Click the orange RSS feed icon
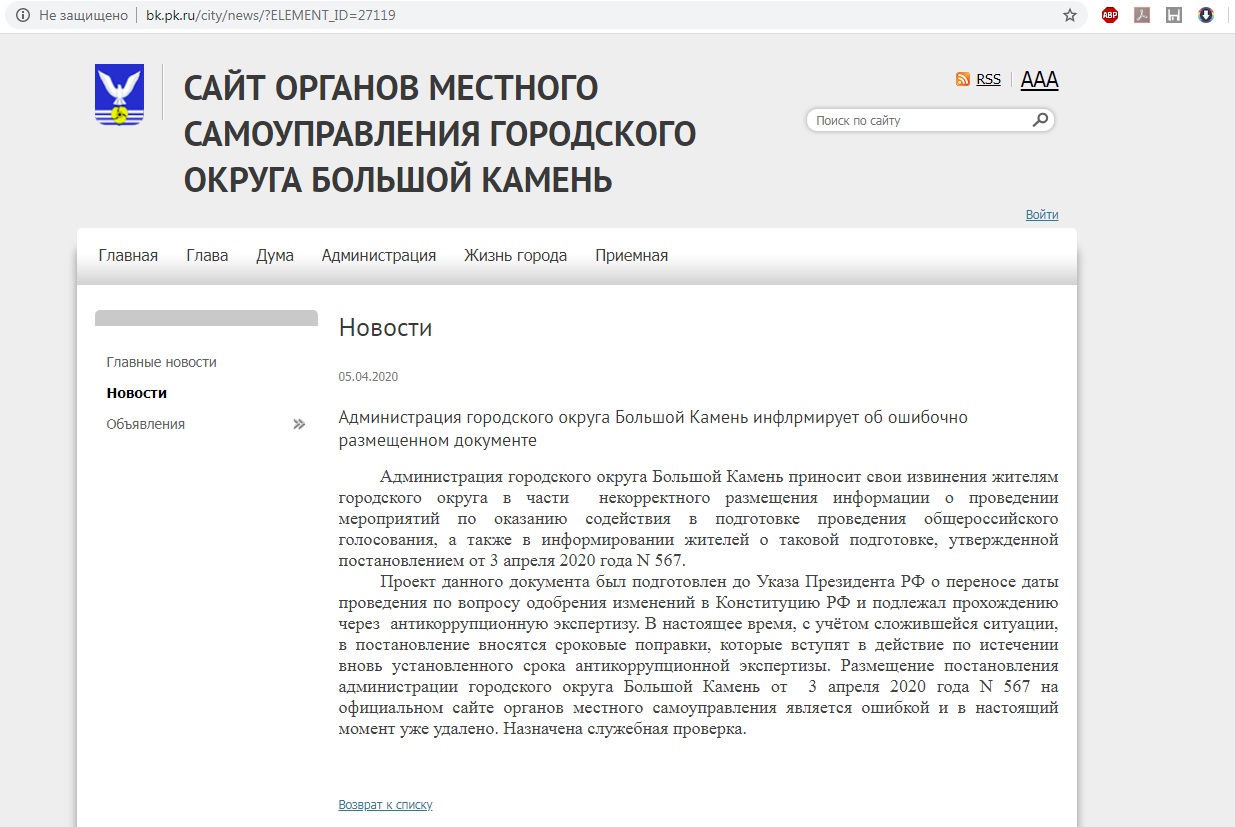This screenshot has height=827, width=1235. click(x=963, y=79)
